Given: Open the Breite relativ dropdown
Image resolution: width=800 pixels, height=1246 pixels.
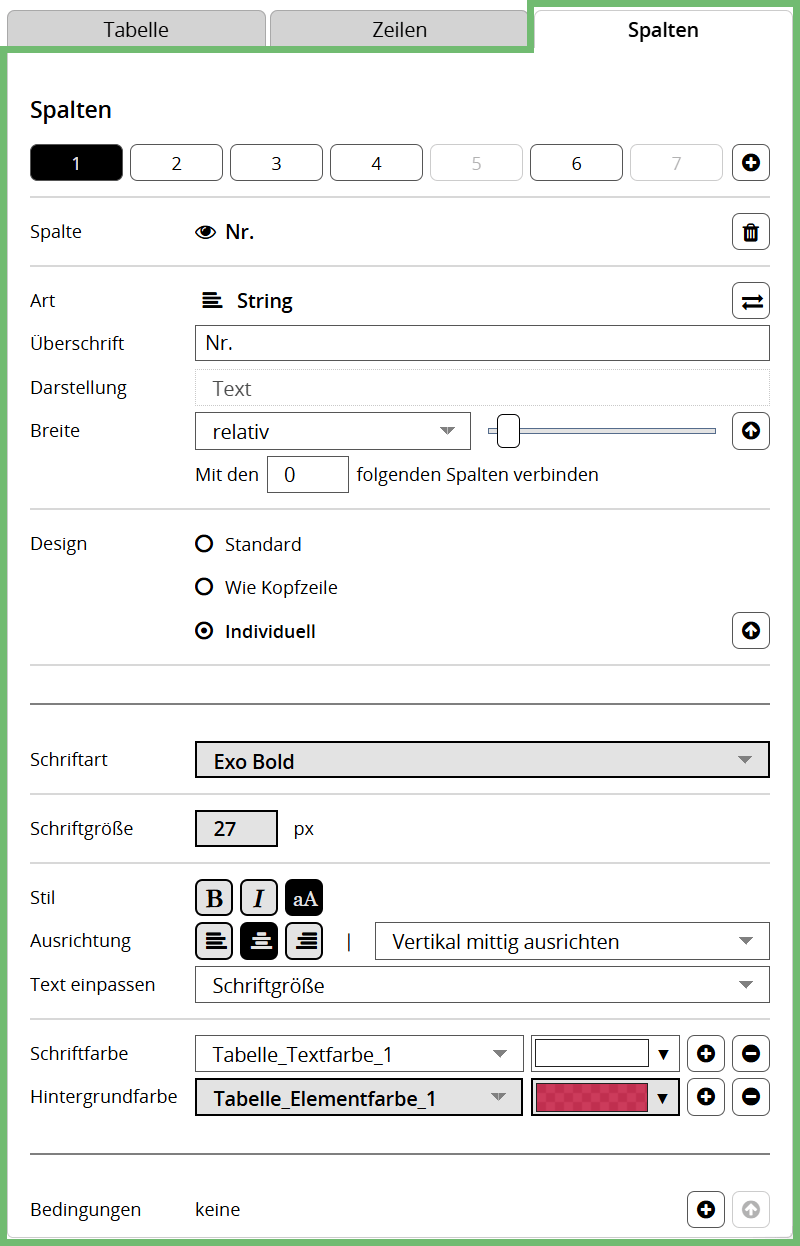Looking at the screenshot, I should (x=333, y=431).
